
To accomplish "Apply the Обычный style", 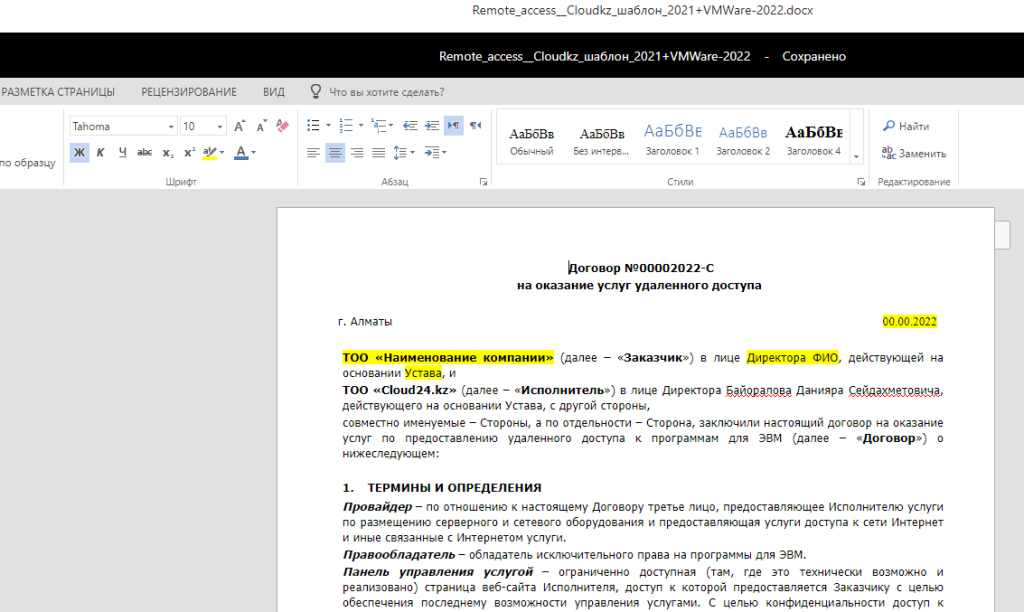I will click(x=532, y=138).
